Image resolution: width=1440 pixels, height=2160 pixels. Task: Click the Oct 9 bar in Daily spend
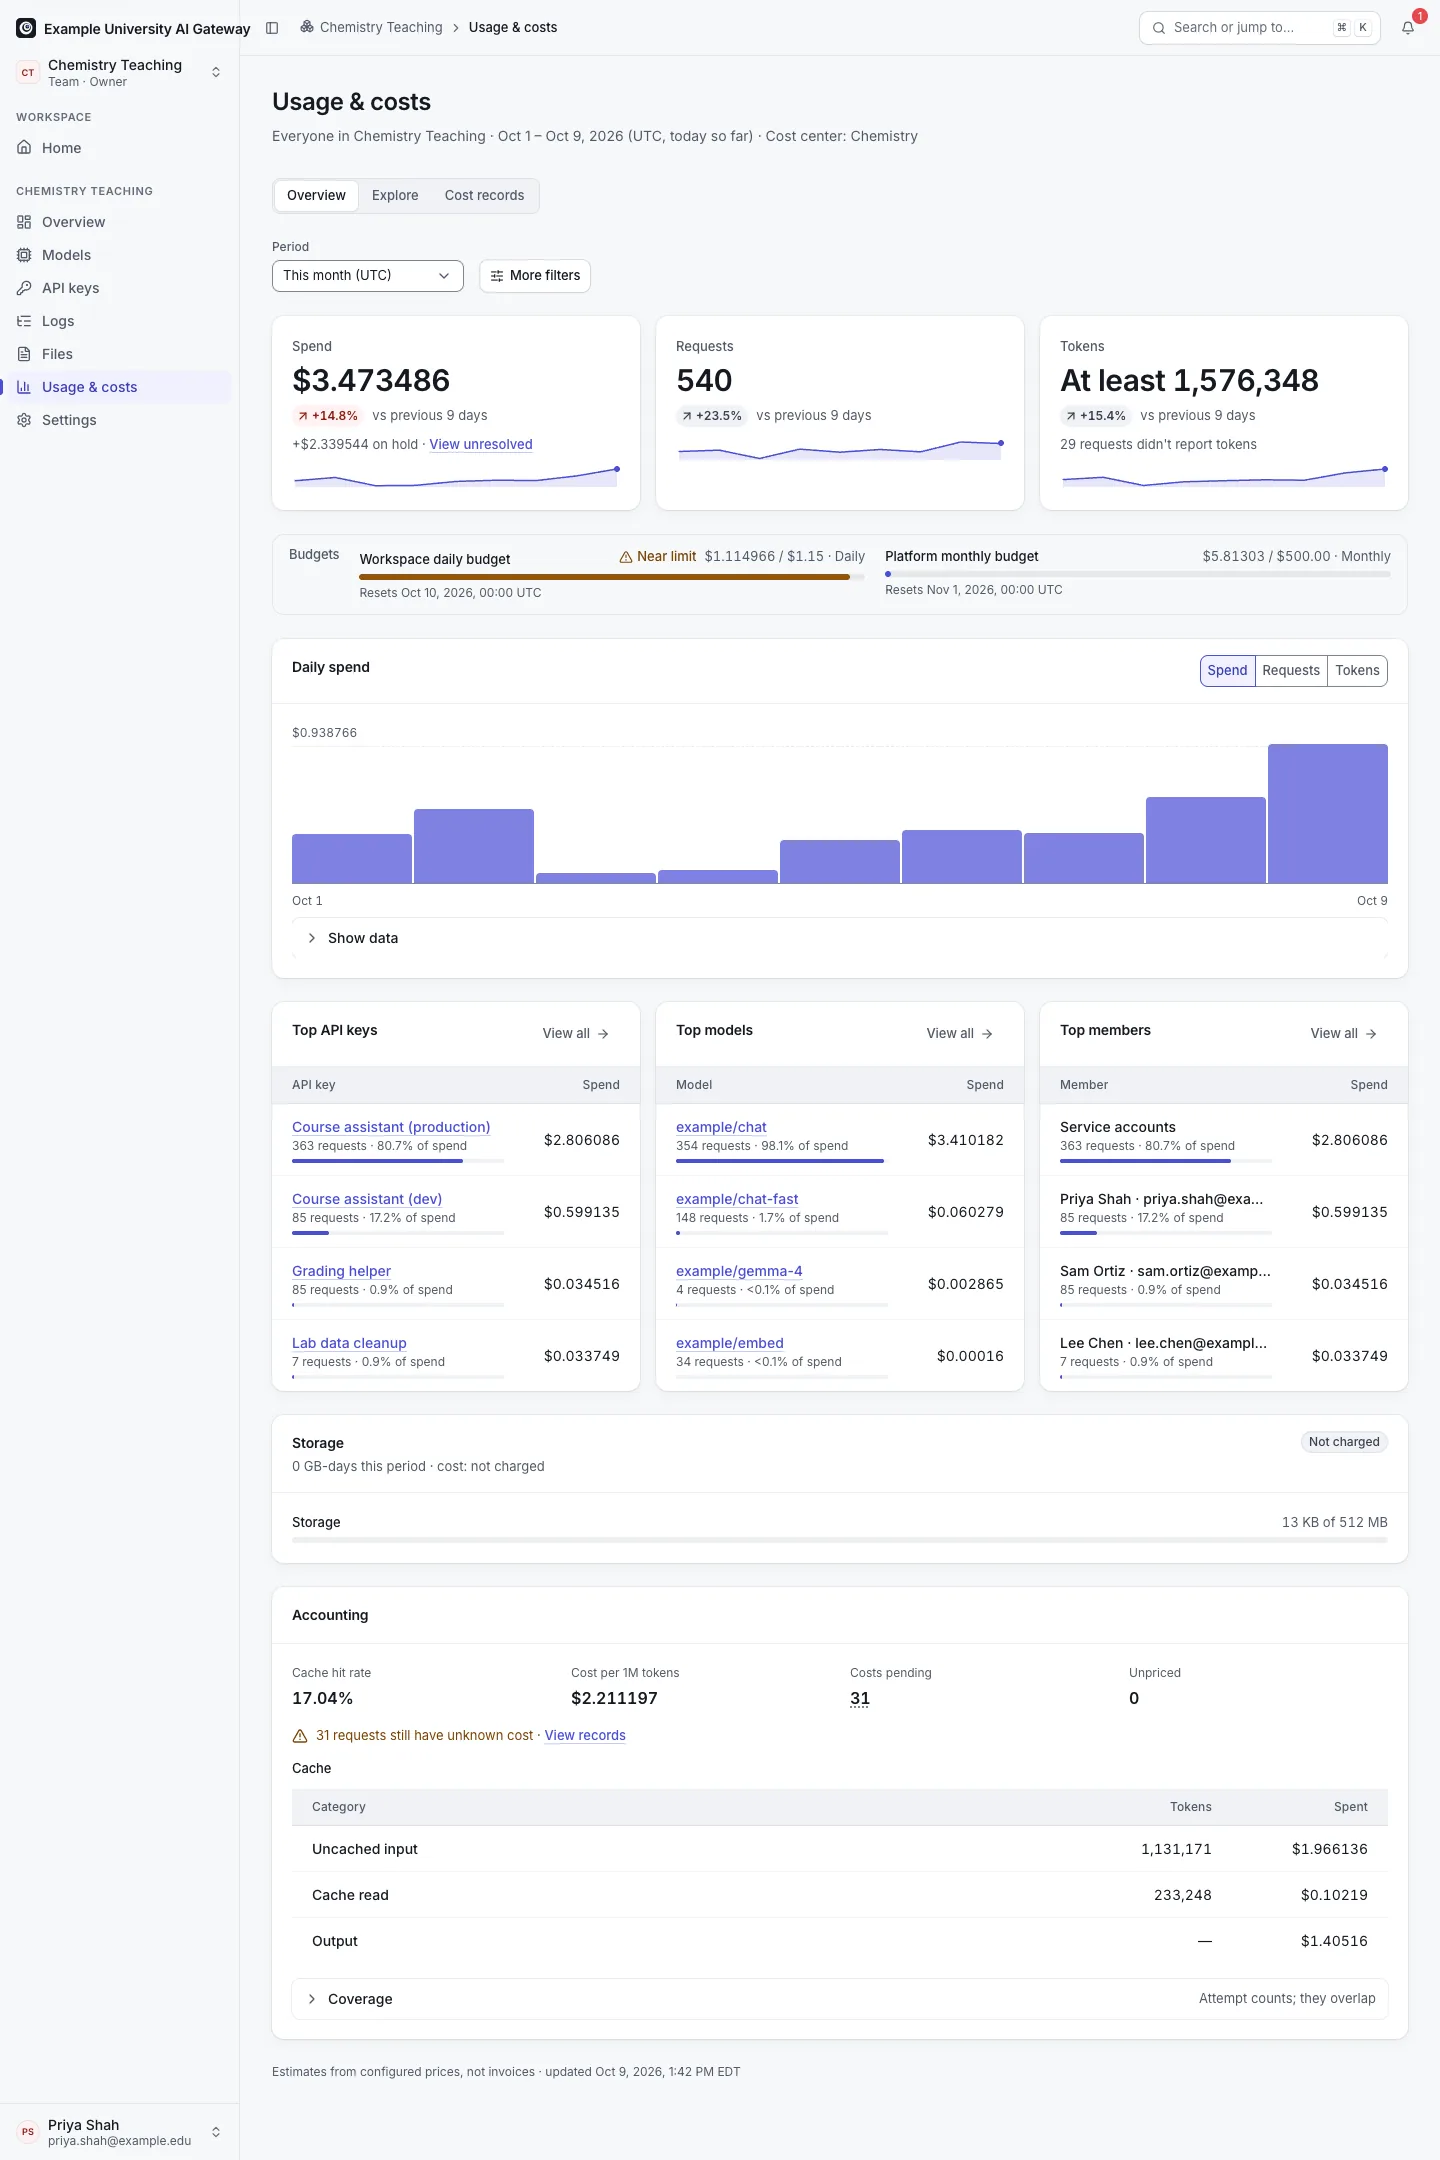(x=1328, y=814)
